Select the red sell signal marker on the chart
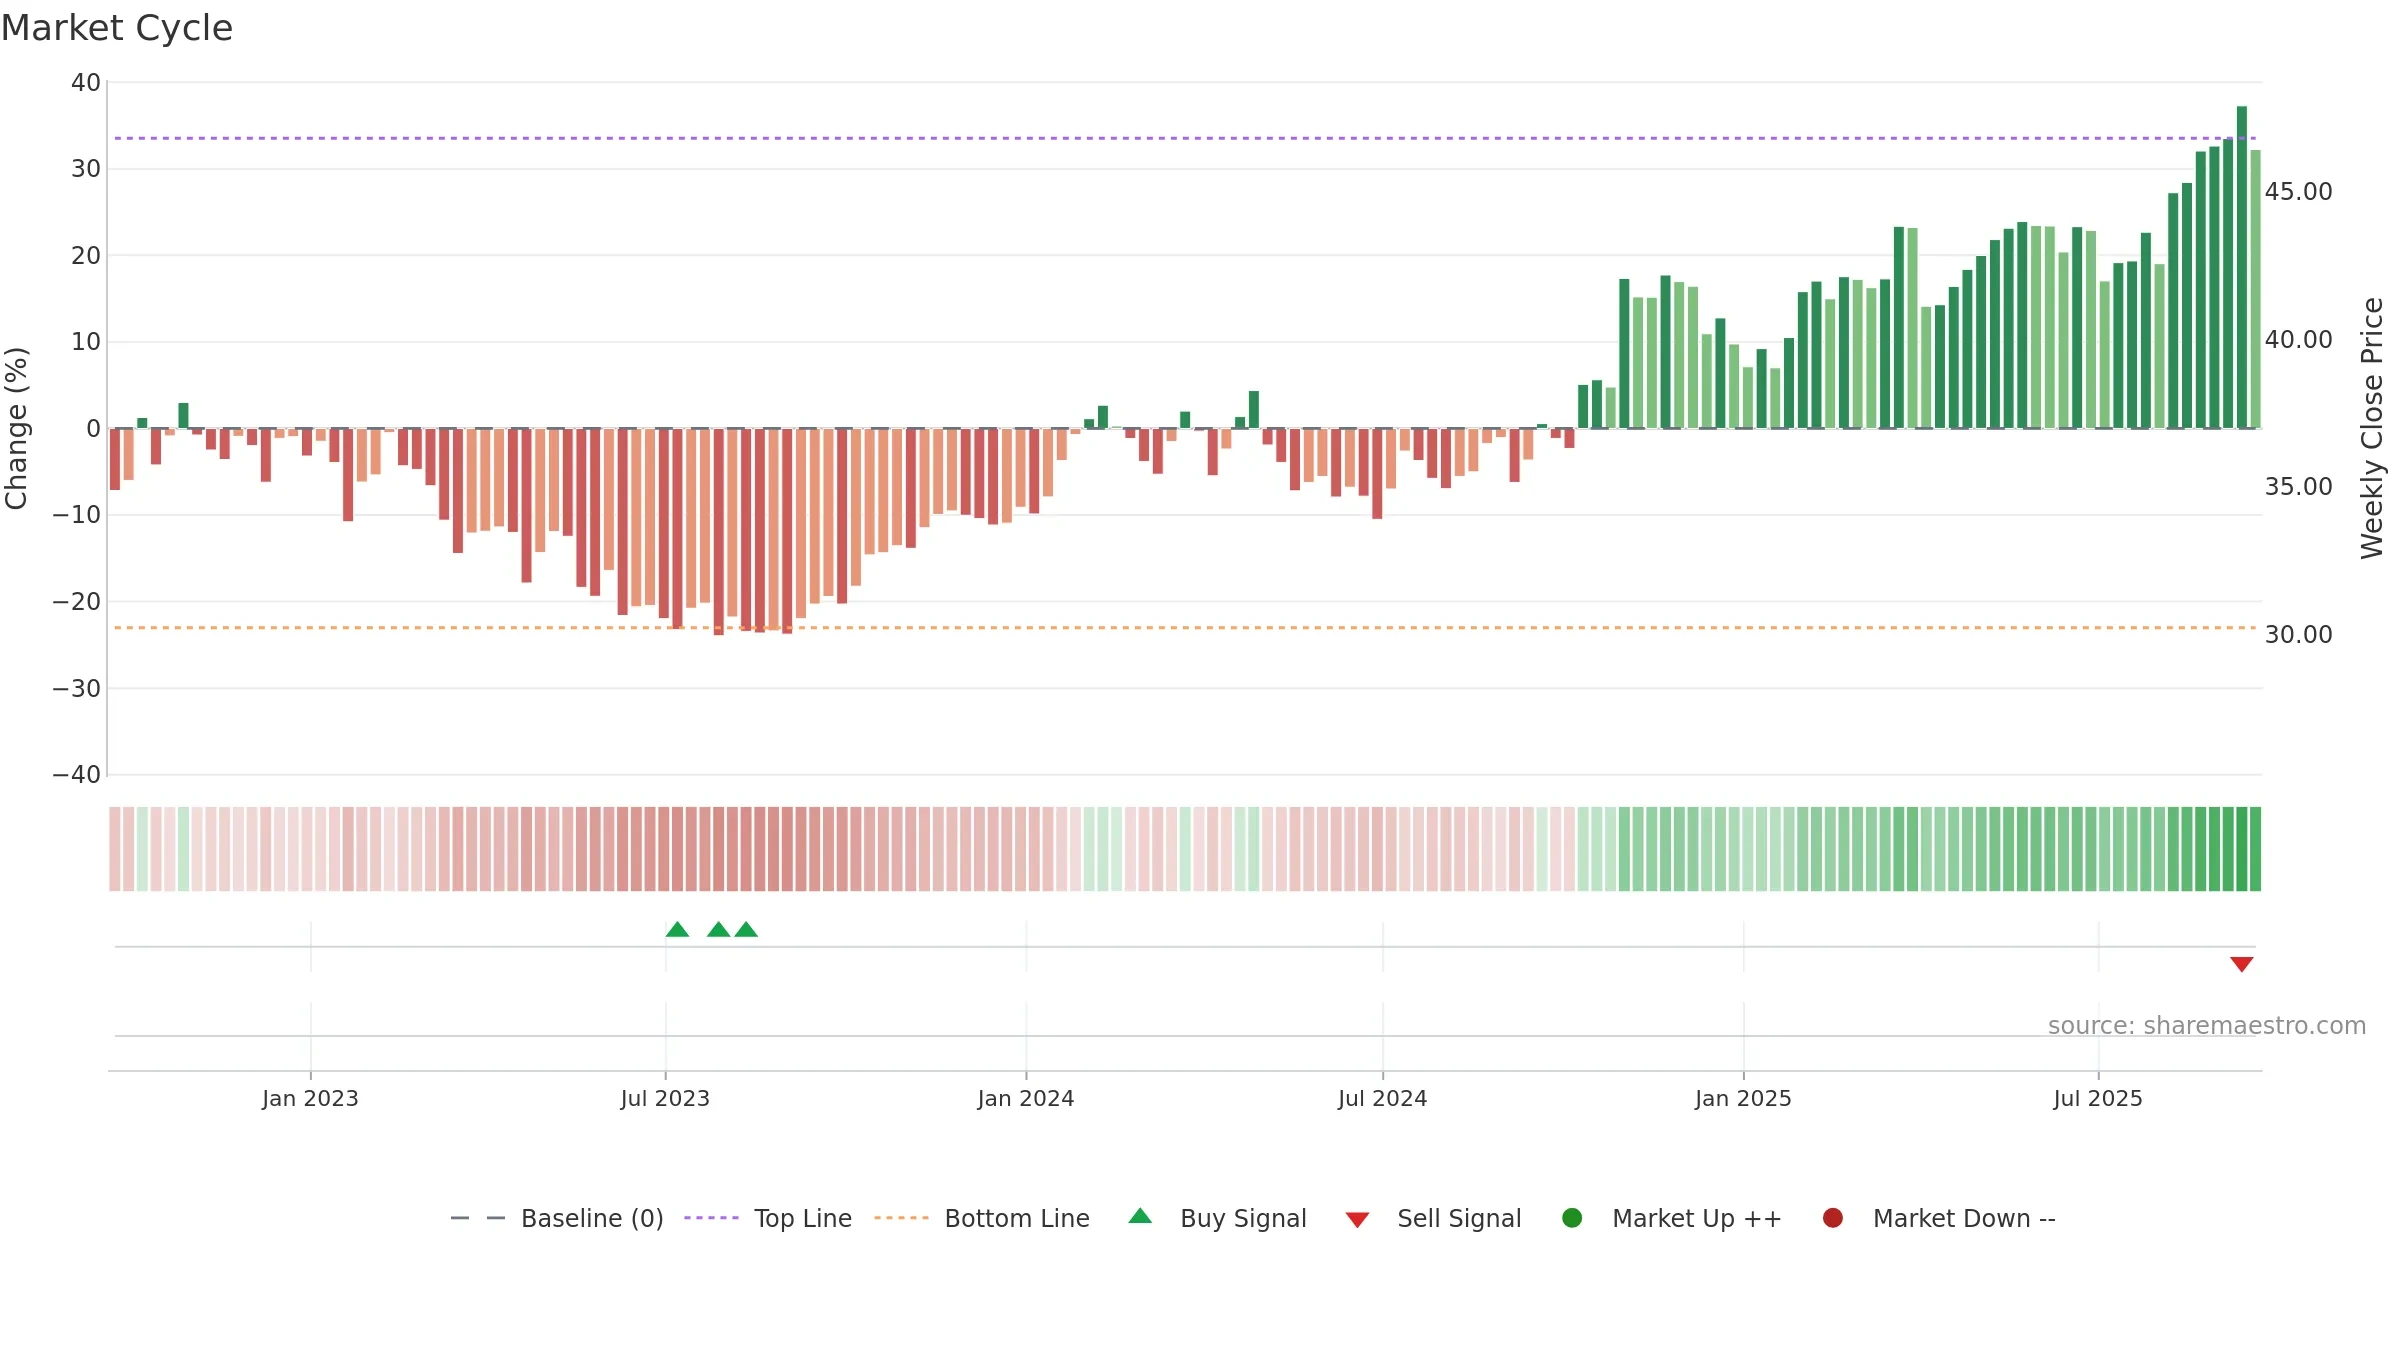The image size is (2400, 1350). (x=2242, y=964)
